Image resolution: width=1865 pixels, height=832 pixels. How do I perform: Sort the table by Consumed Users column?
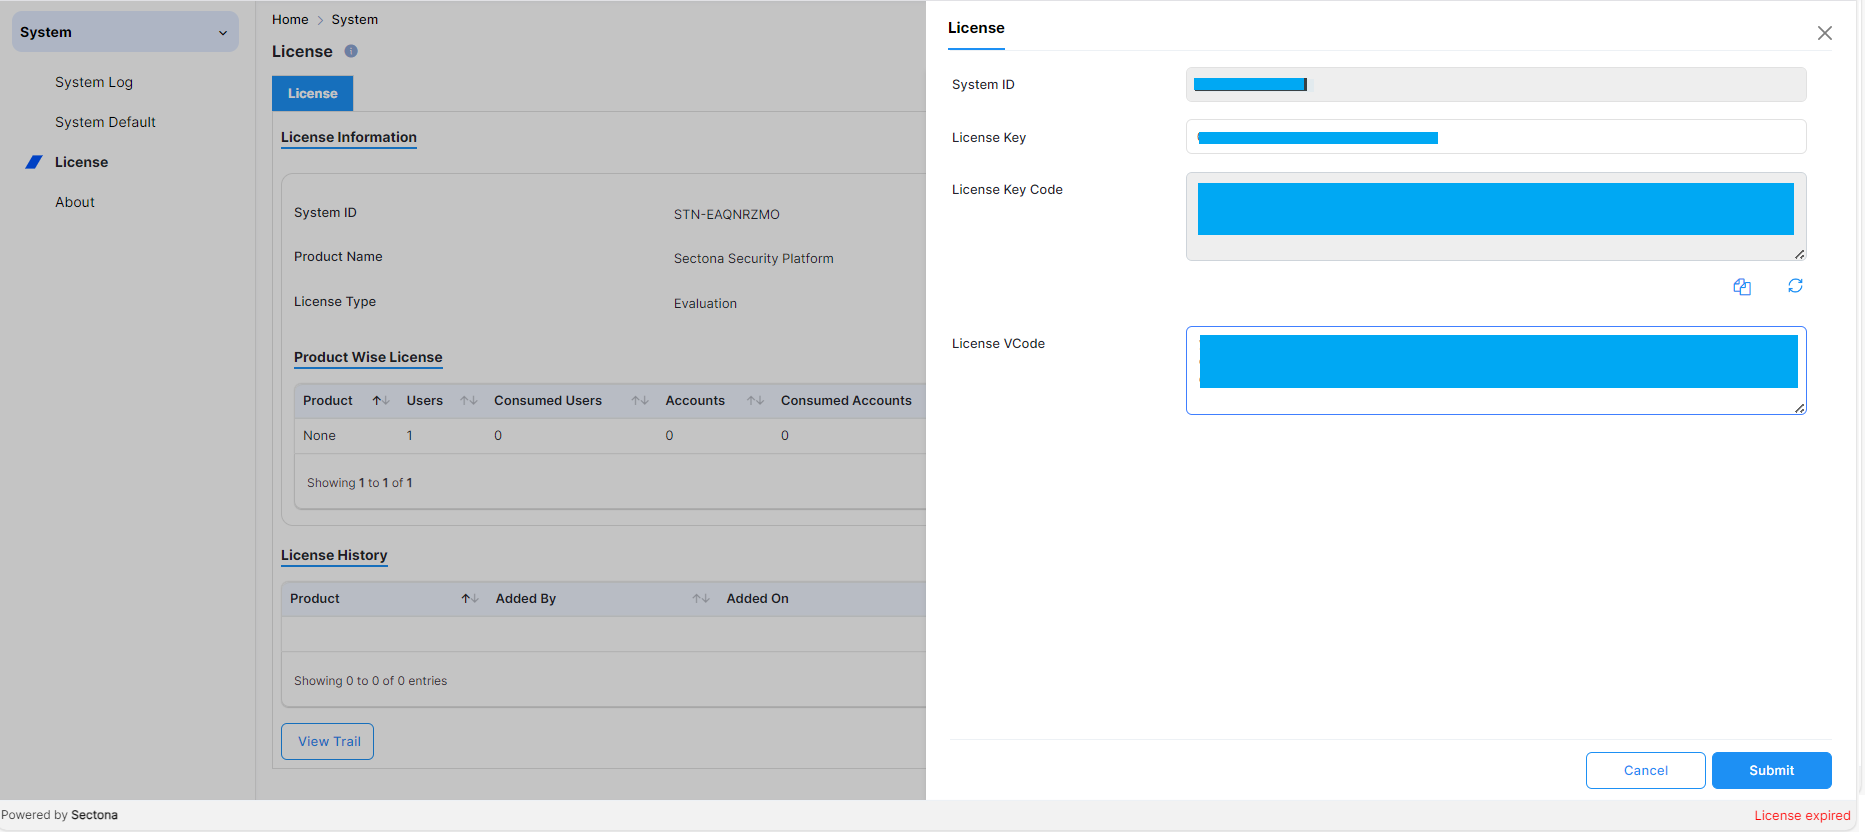tap(640, 401)
